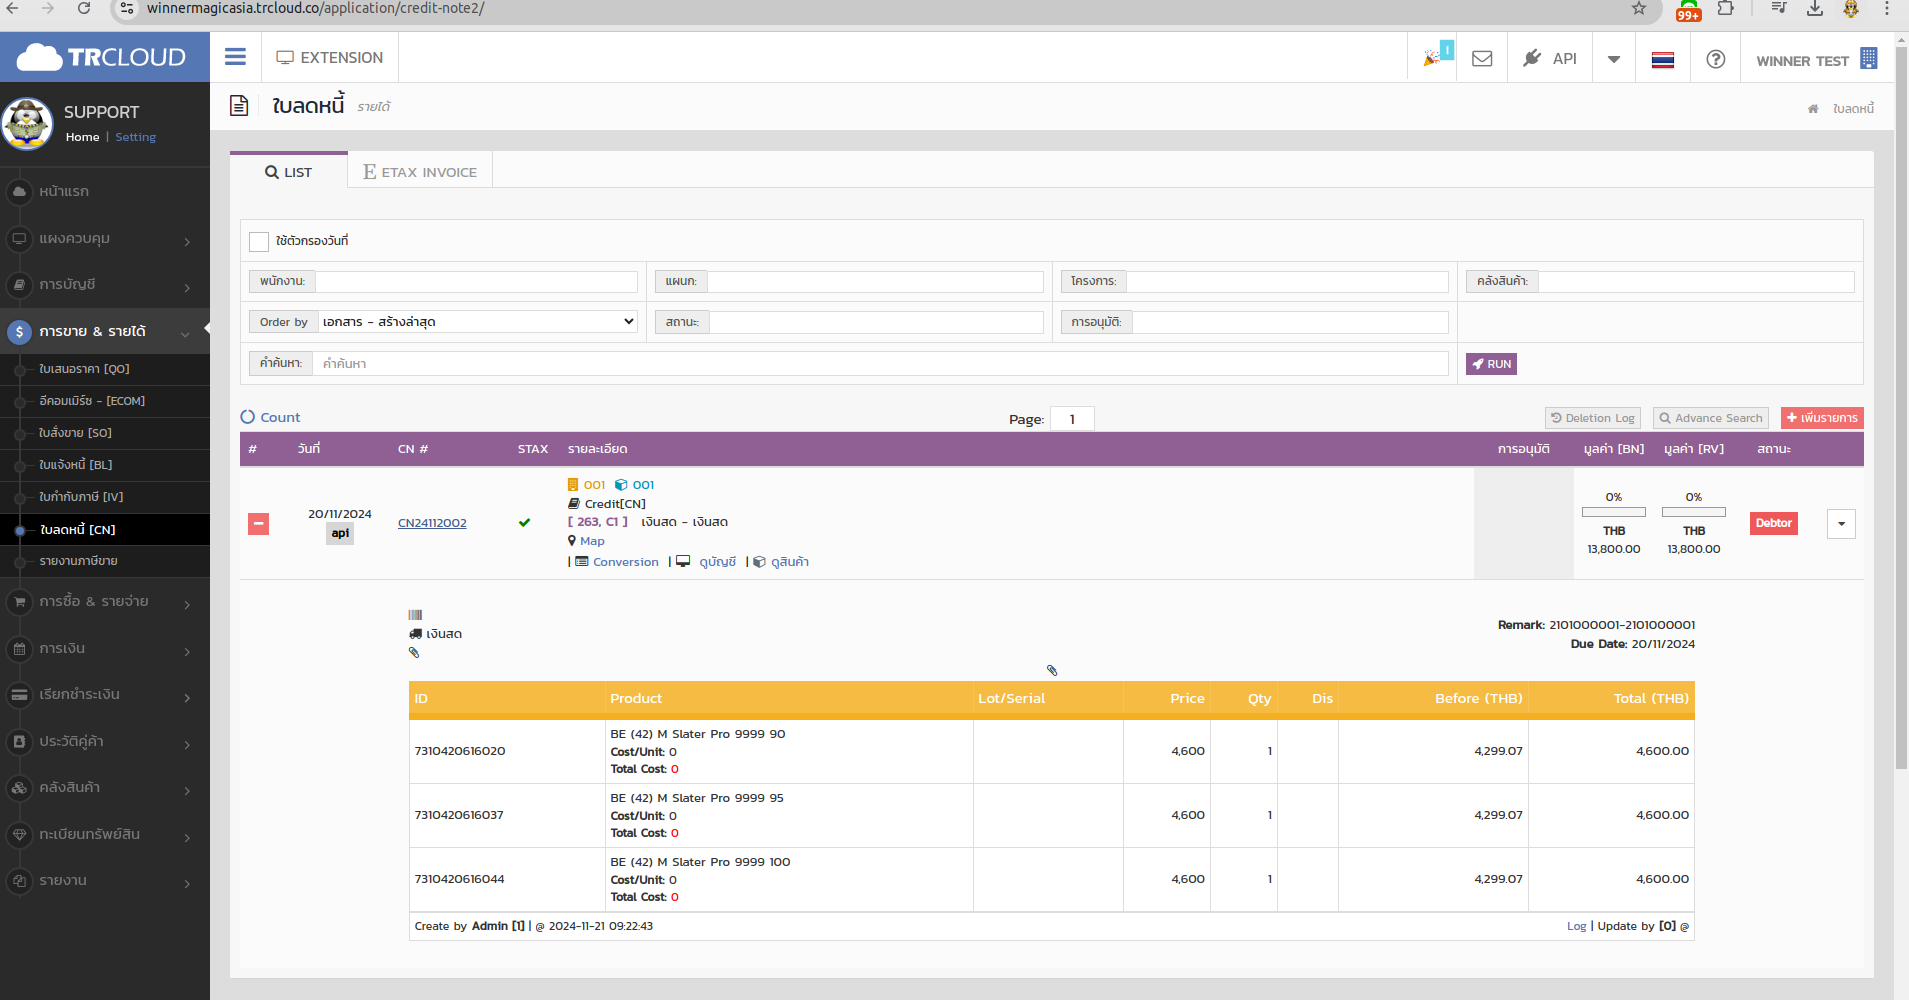The height and width of the screenshot is (1000, 1909).
Task: Open browser downloads icon
Action: [x=1815, y=8]
